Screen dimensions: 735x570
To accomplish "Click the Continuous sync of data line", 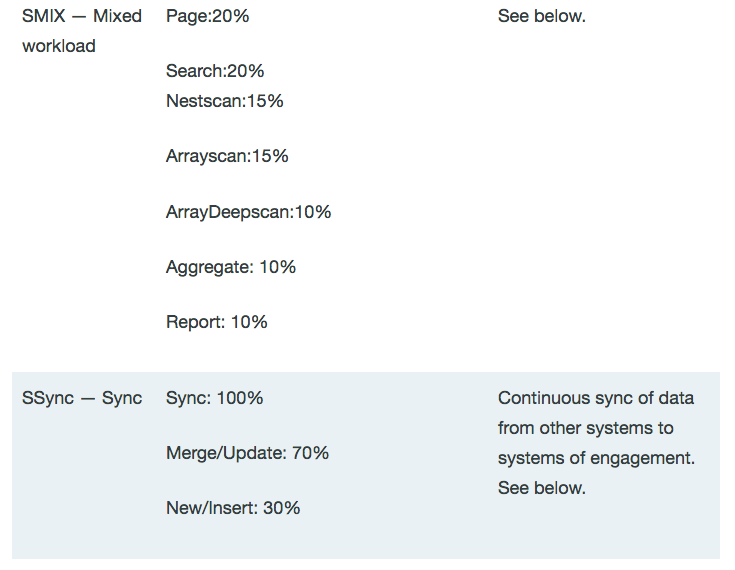I will [x=595, y=398].
